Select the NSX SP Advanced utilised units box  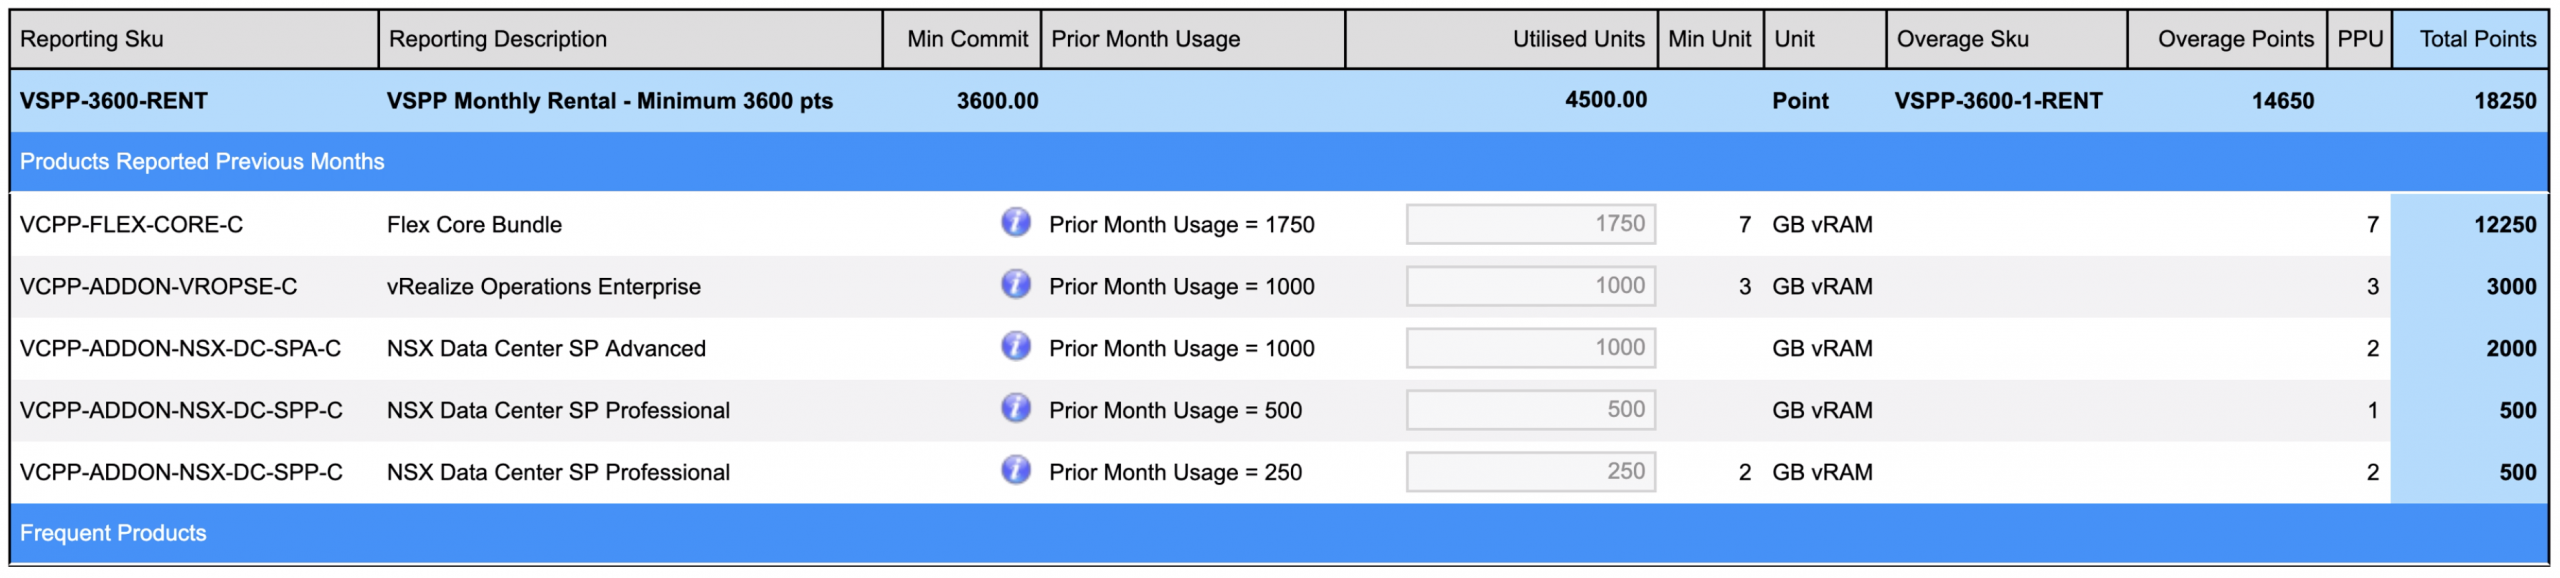1530,348
